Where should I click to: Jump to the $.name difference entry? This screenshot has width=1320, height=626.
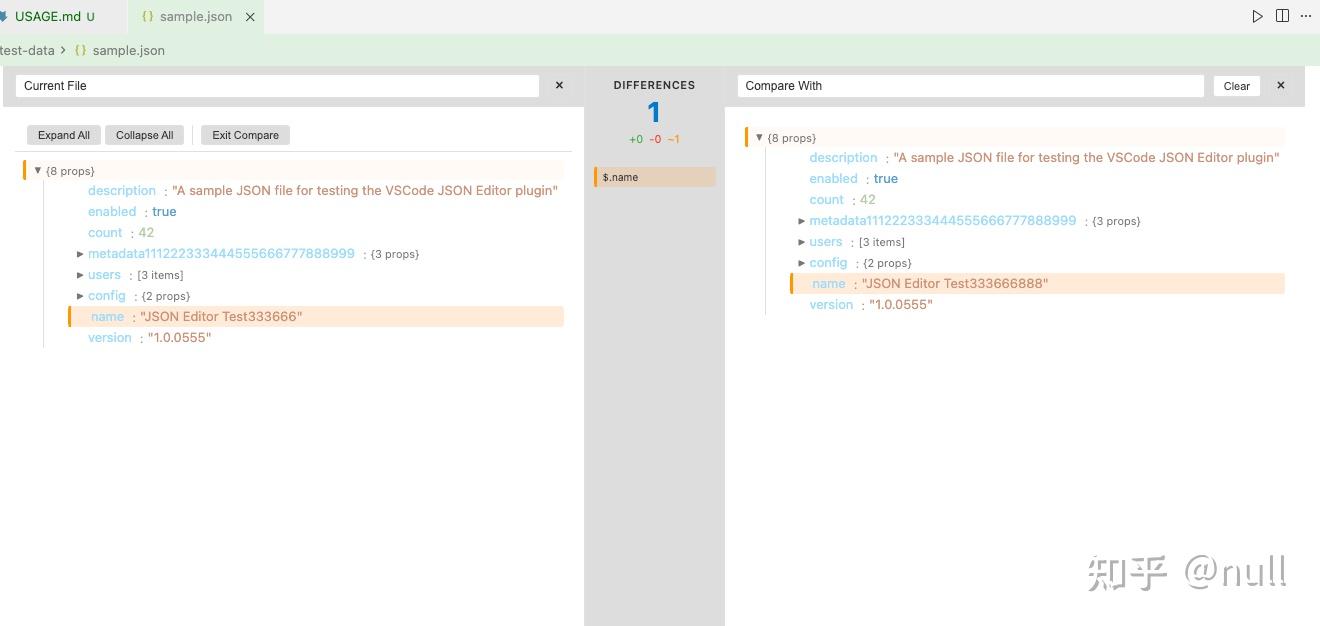pos(655,177)
